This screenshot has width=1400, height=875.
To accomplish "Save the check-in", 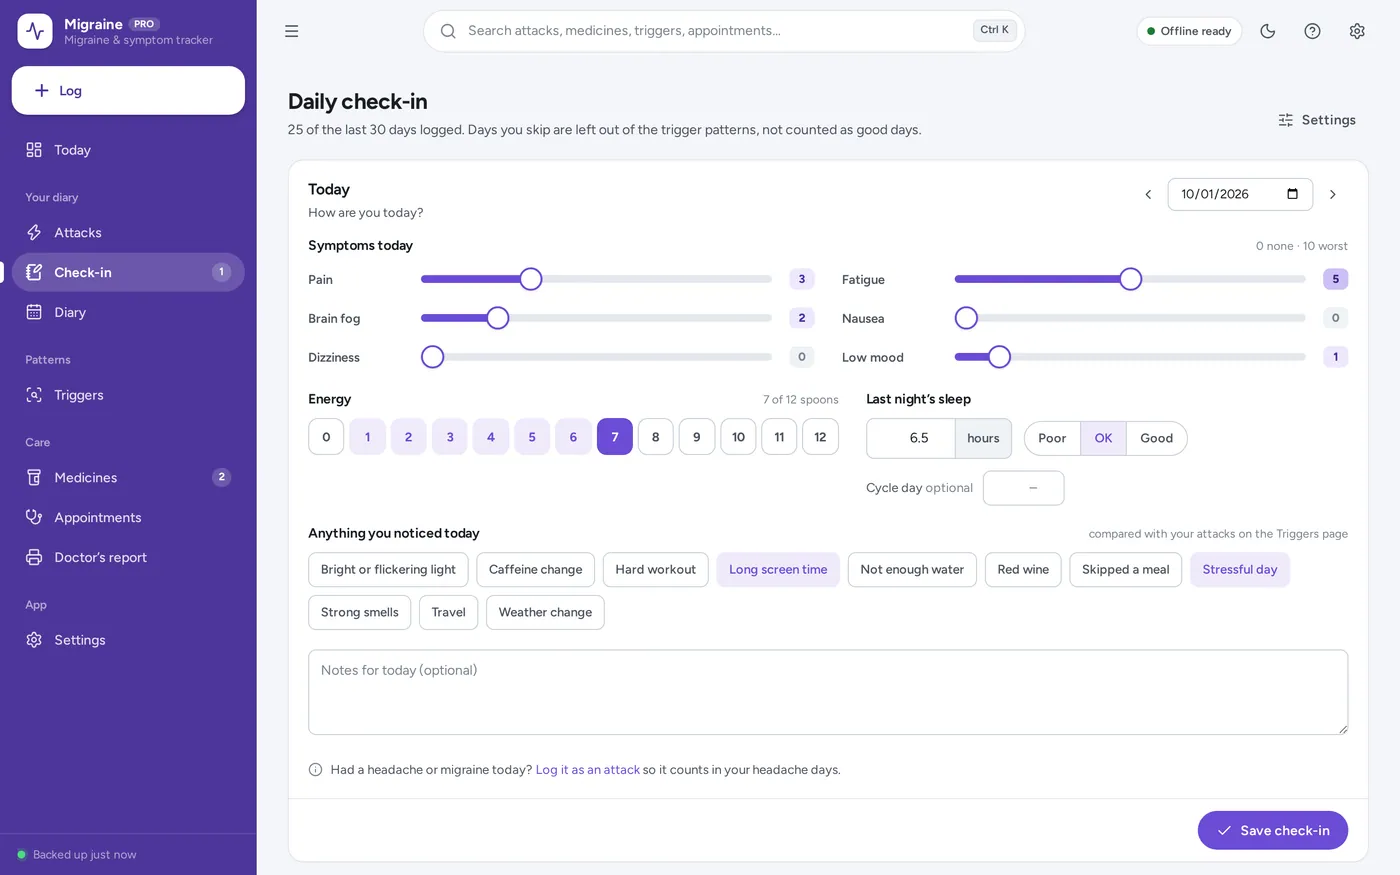I will 1272,831.
